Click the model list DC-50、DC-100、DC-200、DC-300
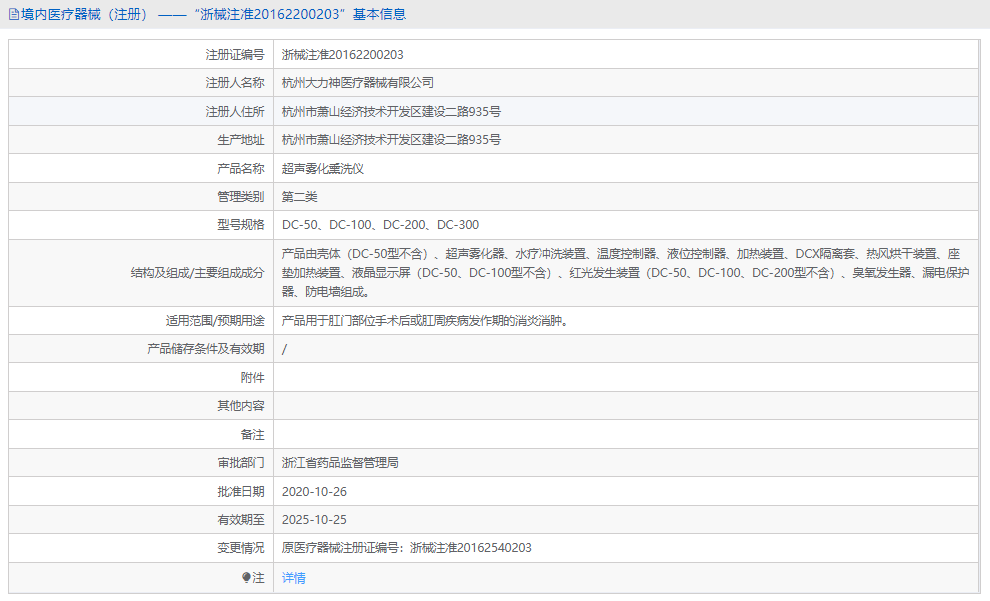 point(380,225)
